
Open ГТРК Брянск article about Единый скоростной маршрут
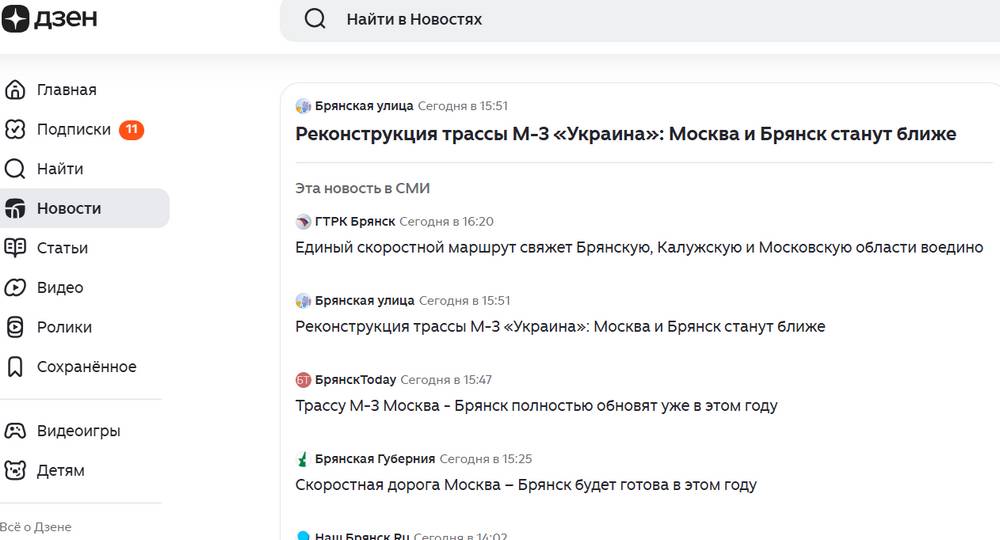coord(639,247)
